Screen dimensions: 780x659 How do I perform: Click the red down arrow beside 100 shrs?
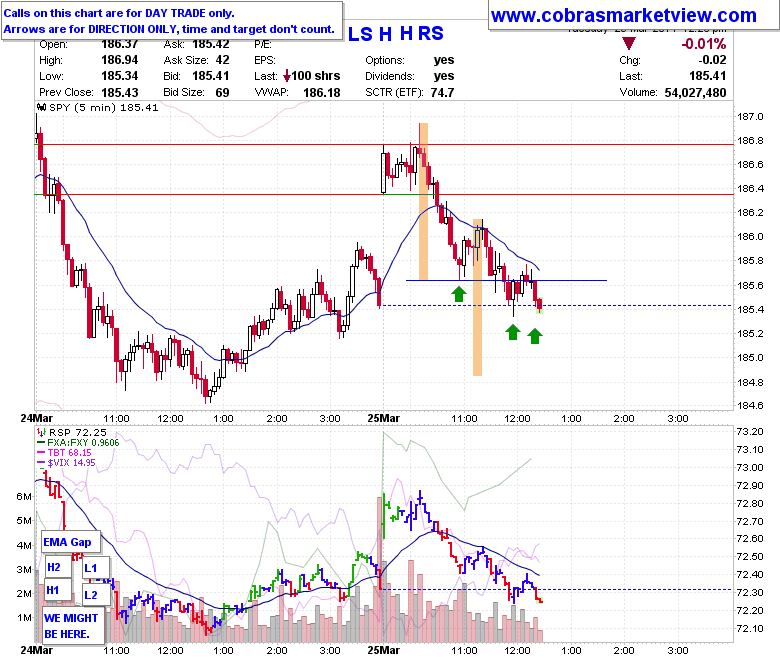pos(287,76)
